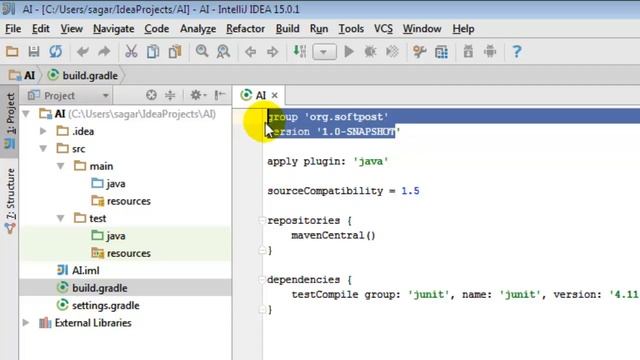Click the Help question mark icon
Screen dimensions: 640x360
click(517, 52)
